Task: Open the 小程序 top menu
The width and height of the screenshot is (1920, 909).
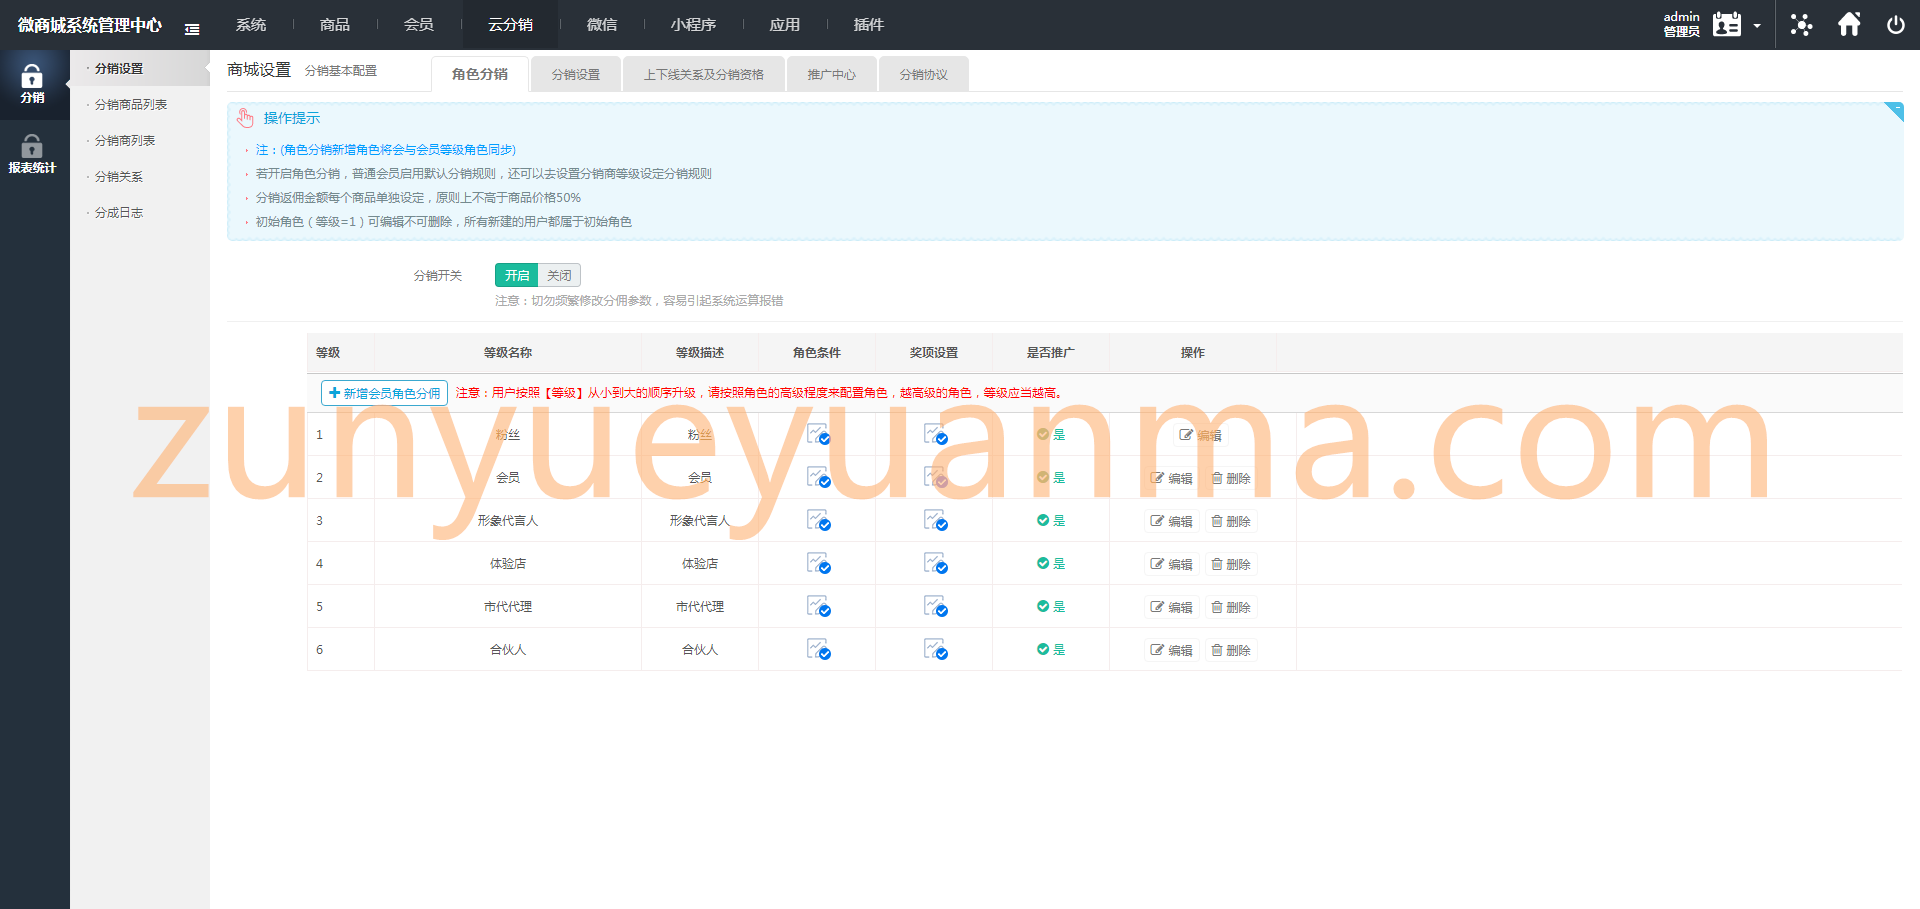Action: coord(693,25)
